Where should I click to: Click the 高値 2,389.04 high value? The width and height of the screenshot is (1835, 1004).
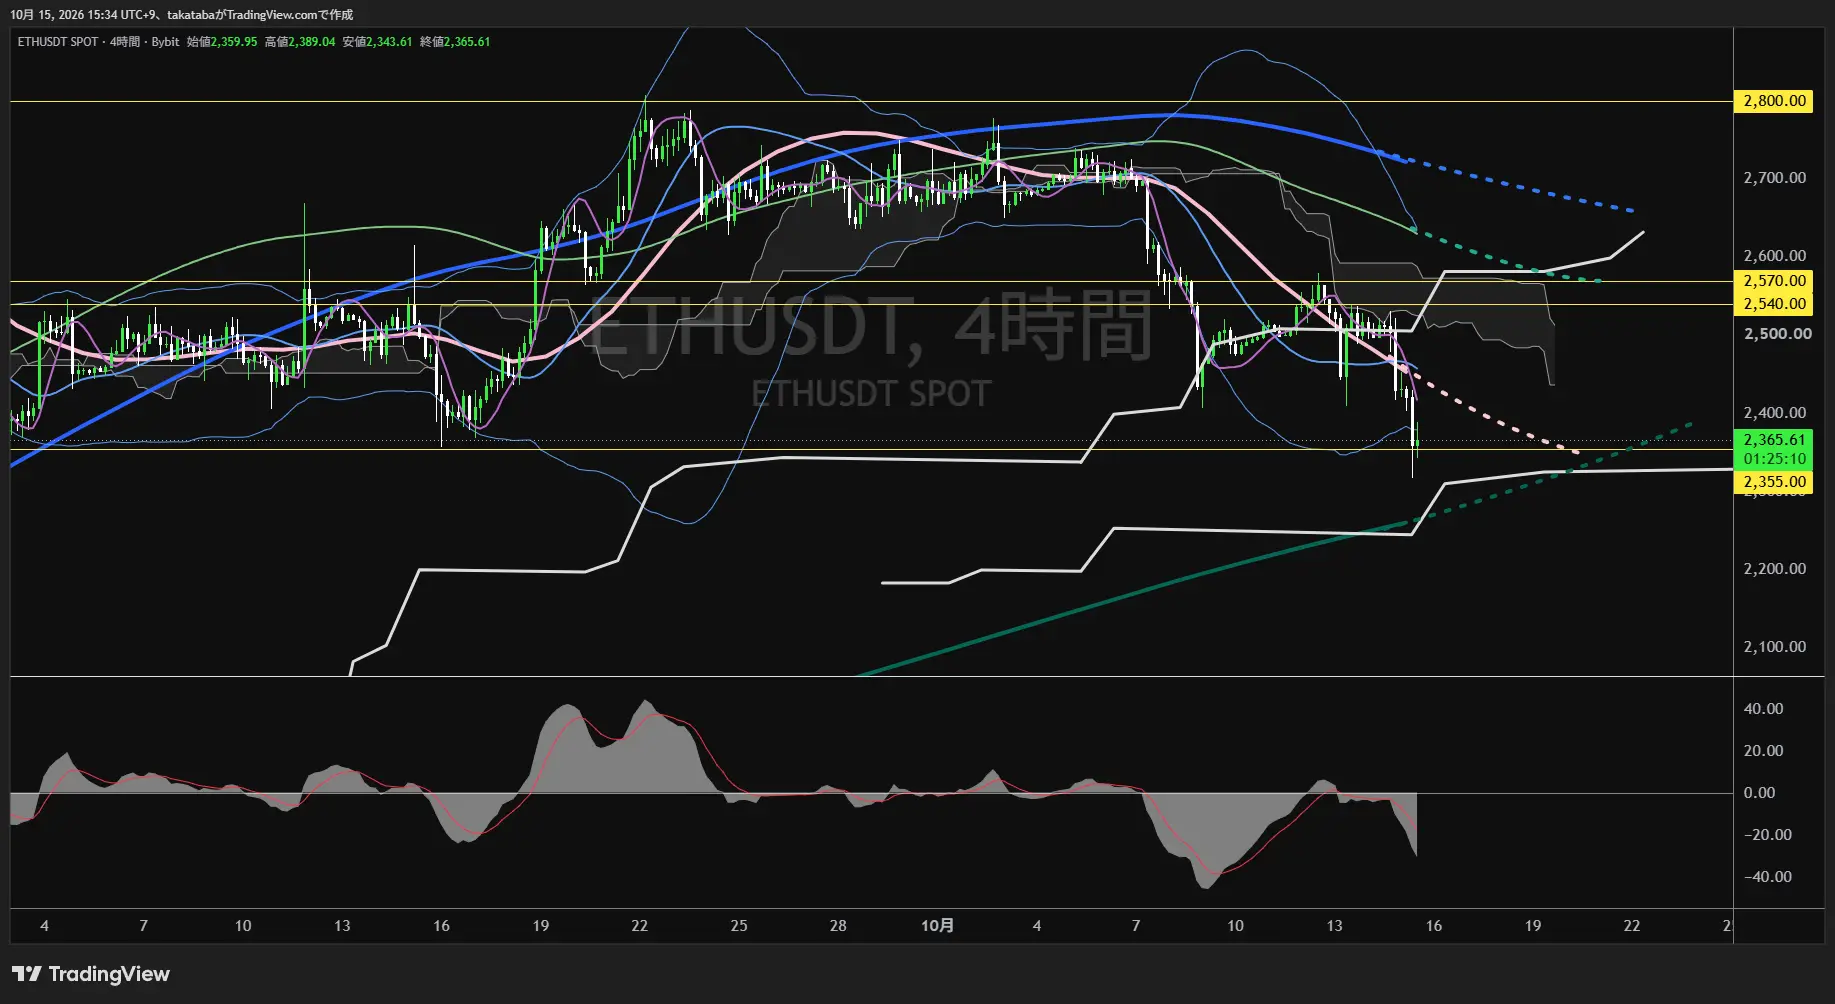[x=300, y=42]
